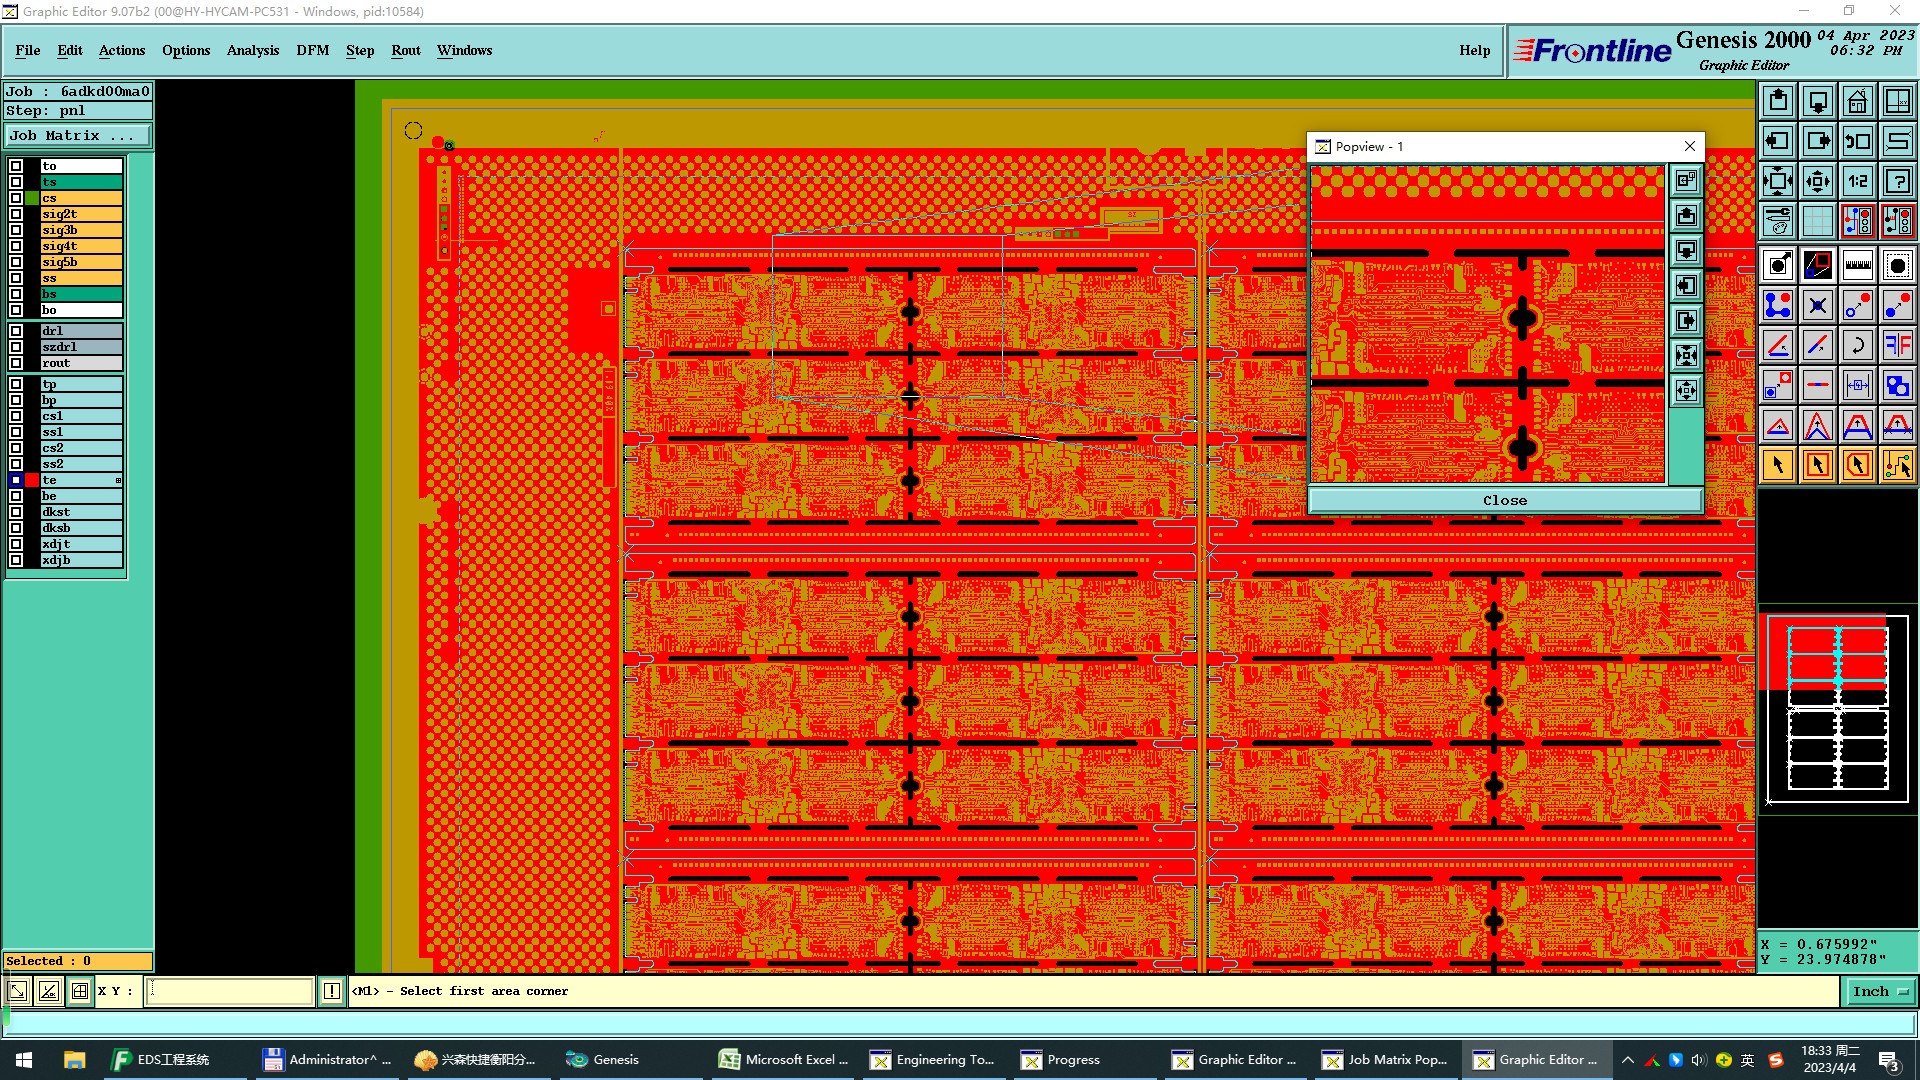This screenshot has height=1080, width=1920.
Task: Open the help question mark icon
Action: coord(1897,181)
